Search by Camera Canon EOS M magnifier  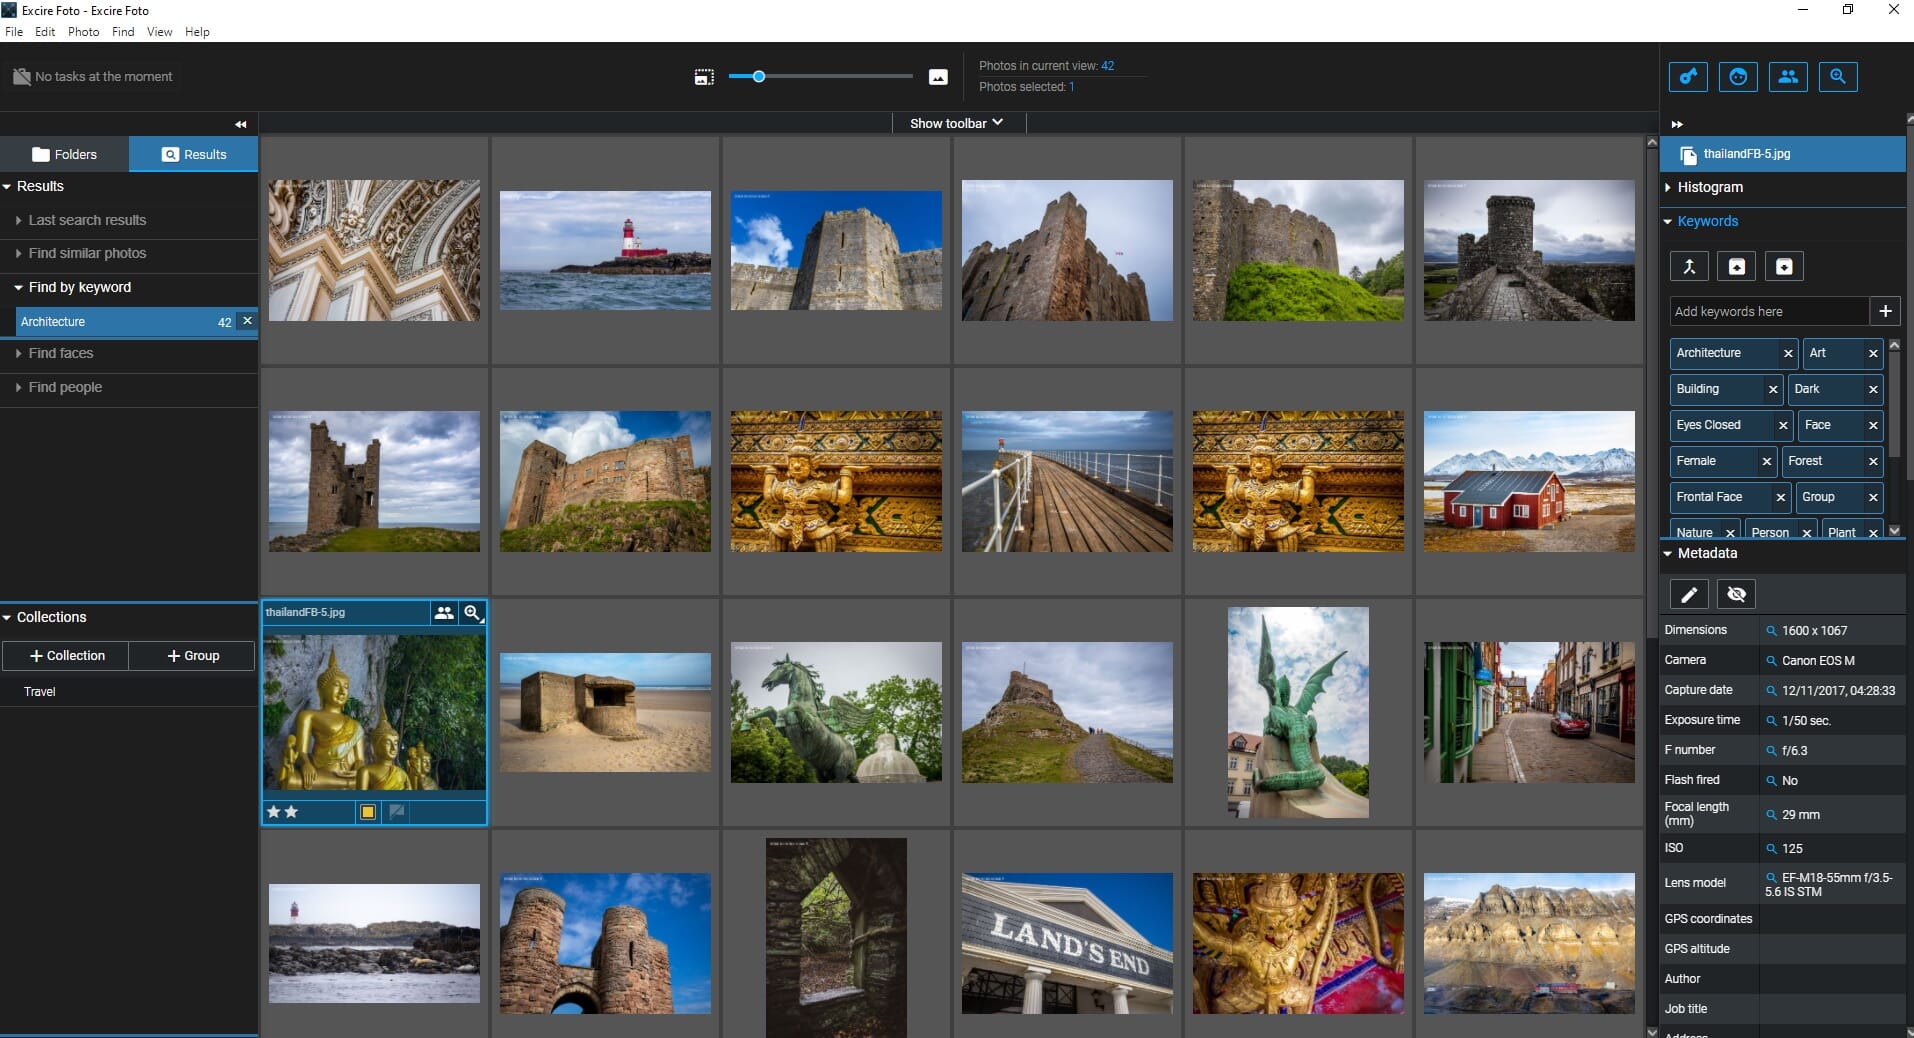point(1771,661)
